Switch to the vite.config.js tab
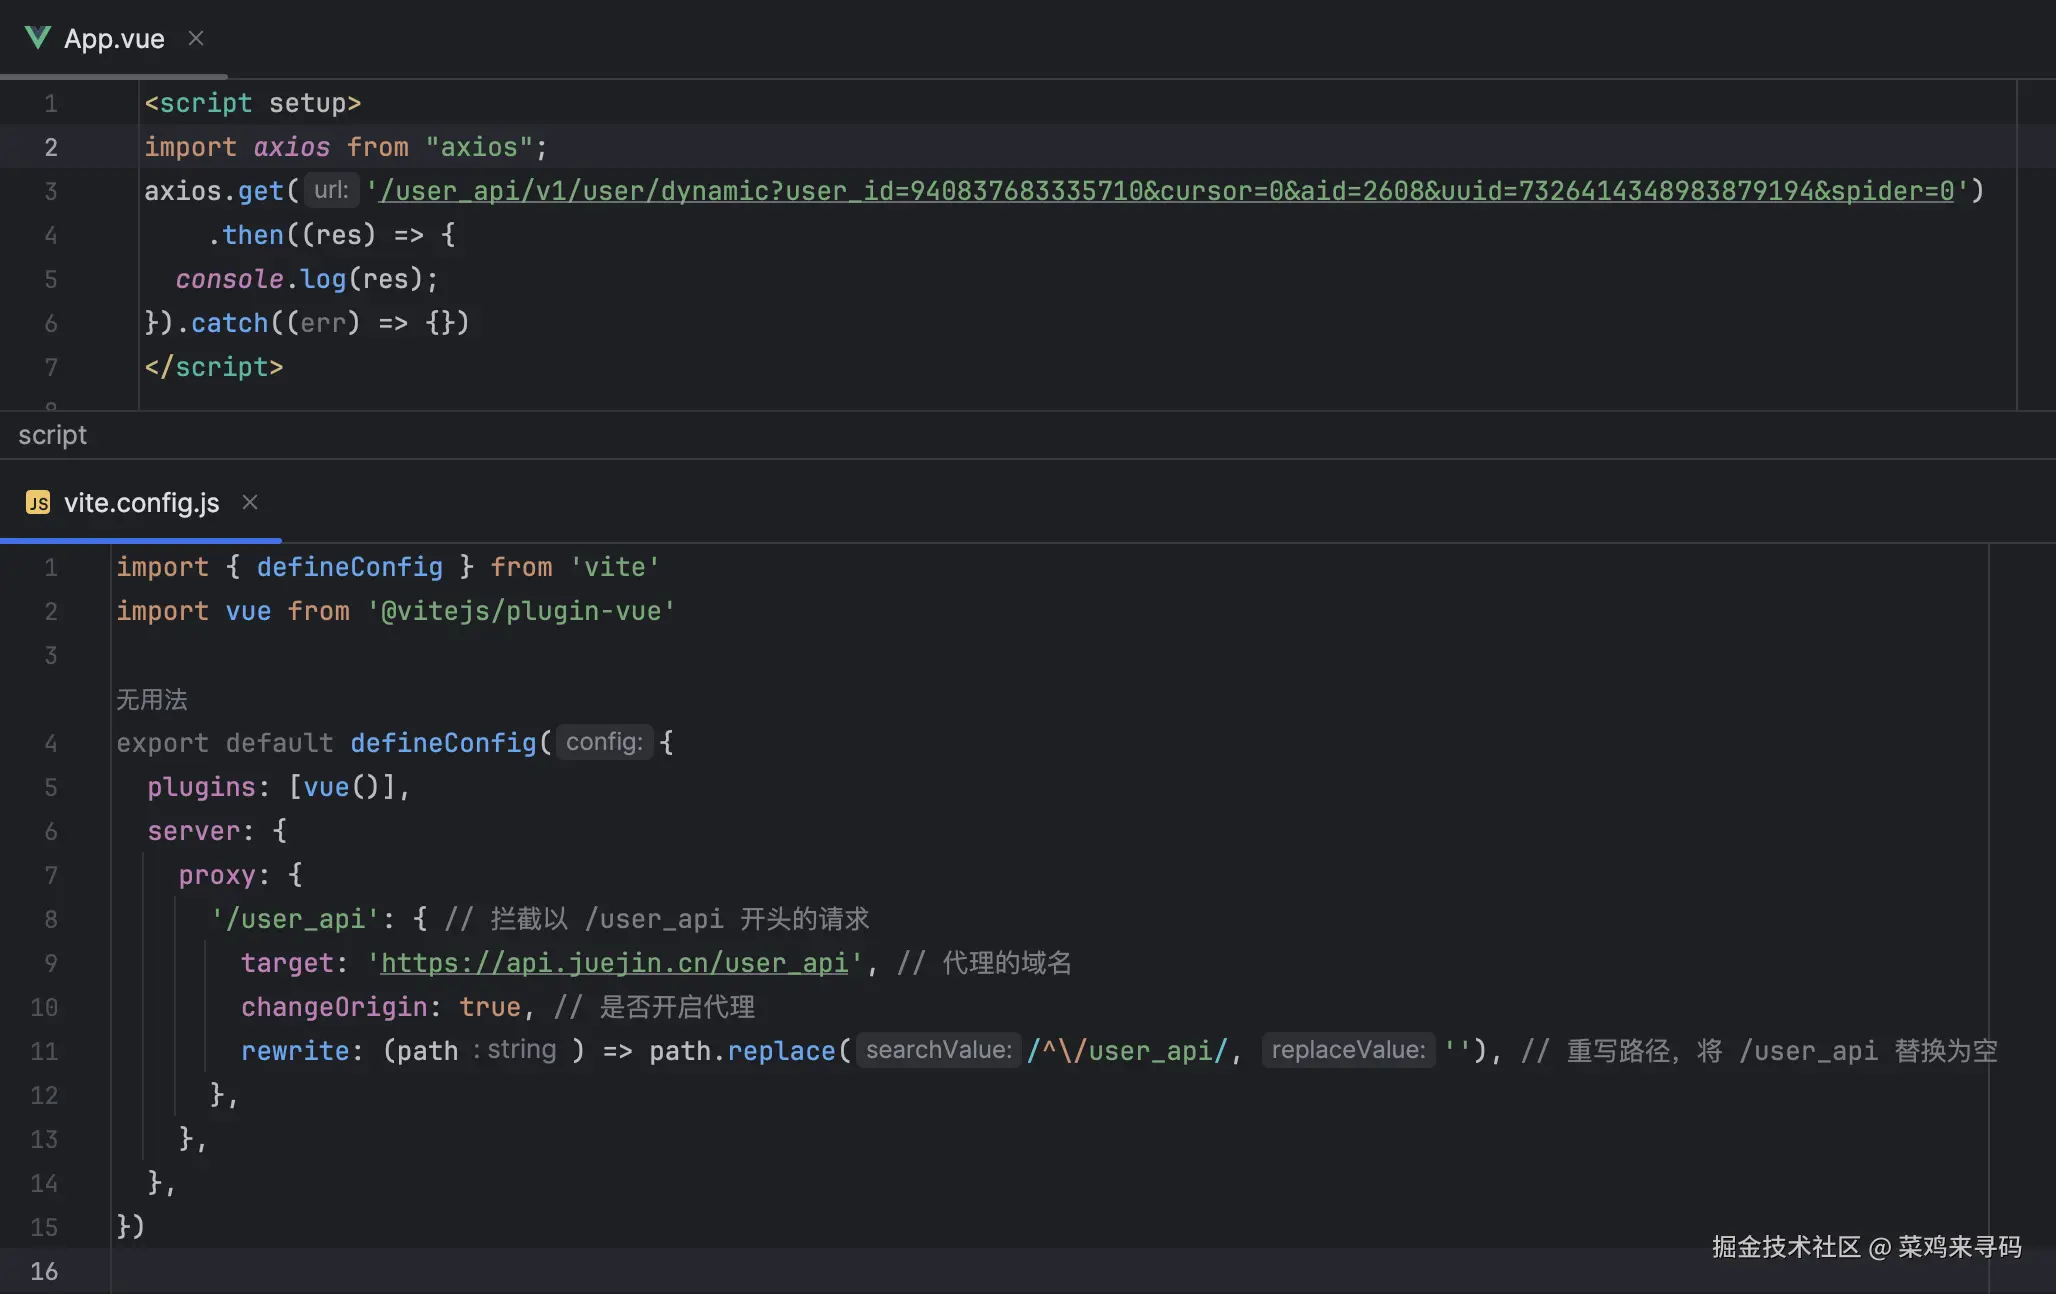 coord(141,503)
